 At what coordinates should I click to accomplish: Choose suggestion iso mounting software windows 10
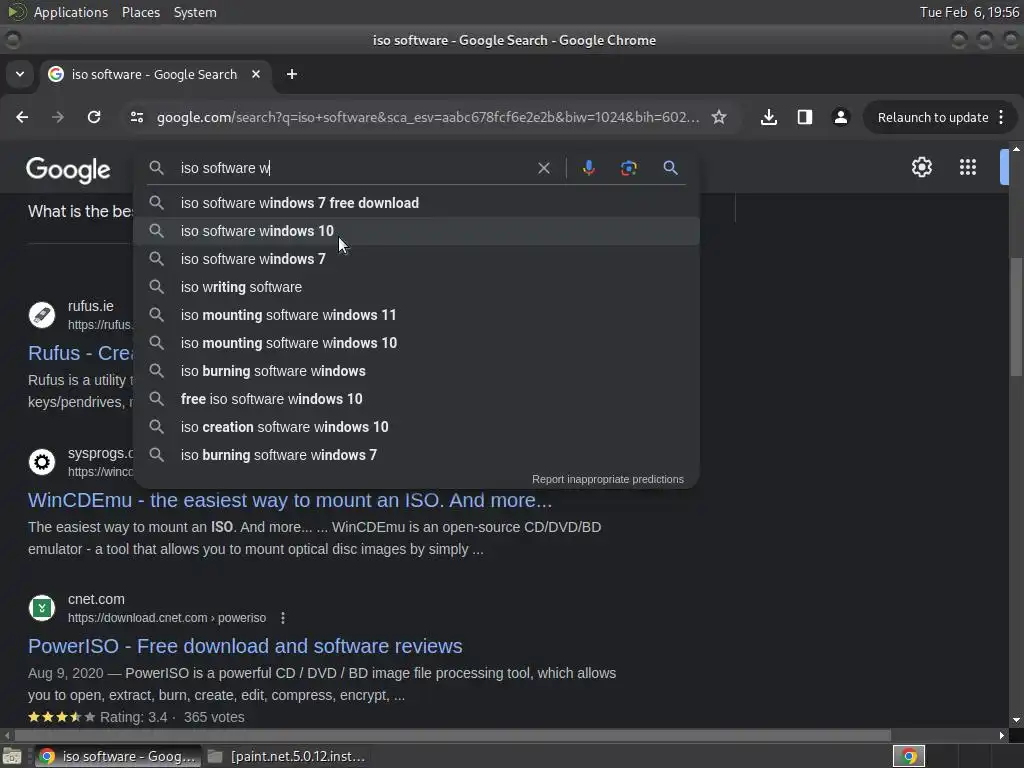(x=417, y=343)
